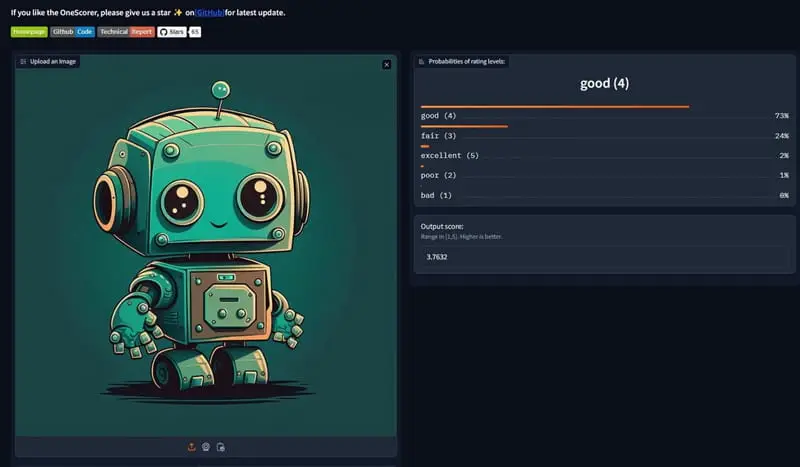Click the star count badge showing 65
800x467 pixels.
(x=195, y=32)
